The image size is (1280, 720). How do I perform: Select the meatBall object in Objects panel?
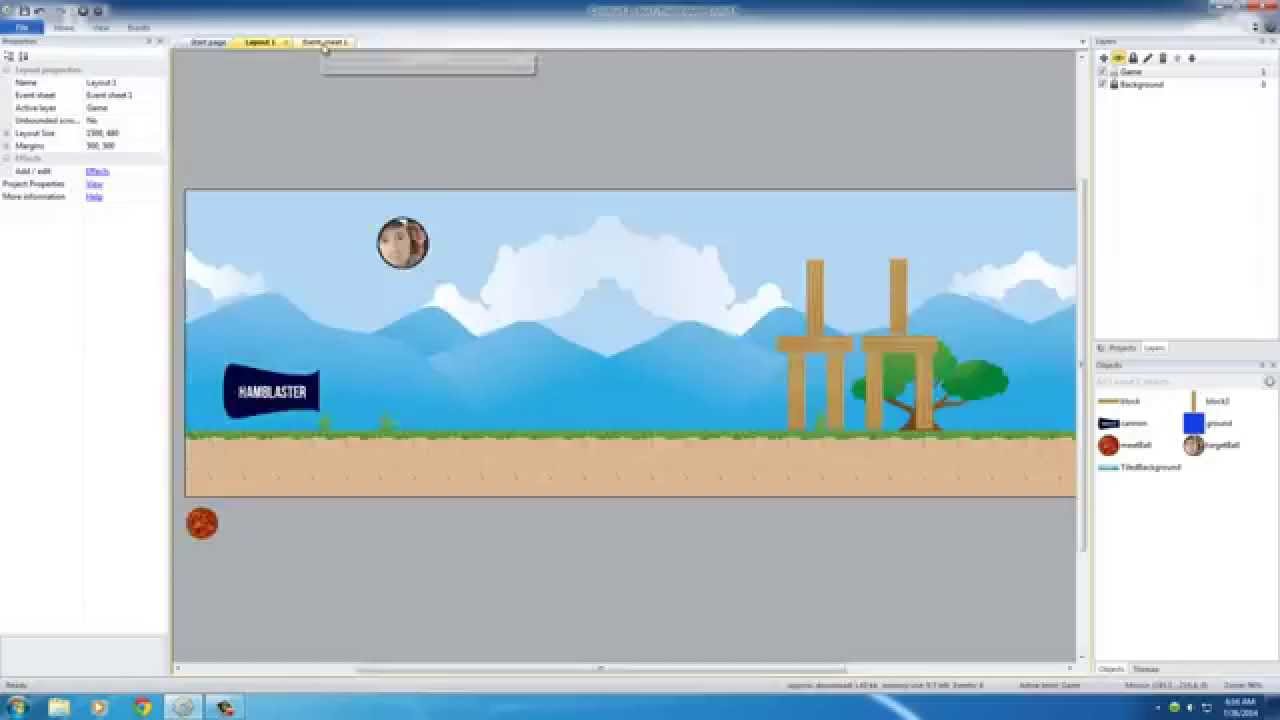pyautogui.click(x=1125, y=445)
